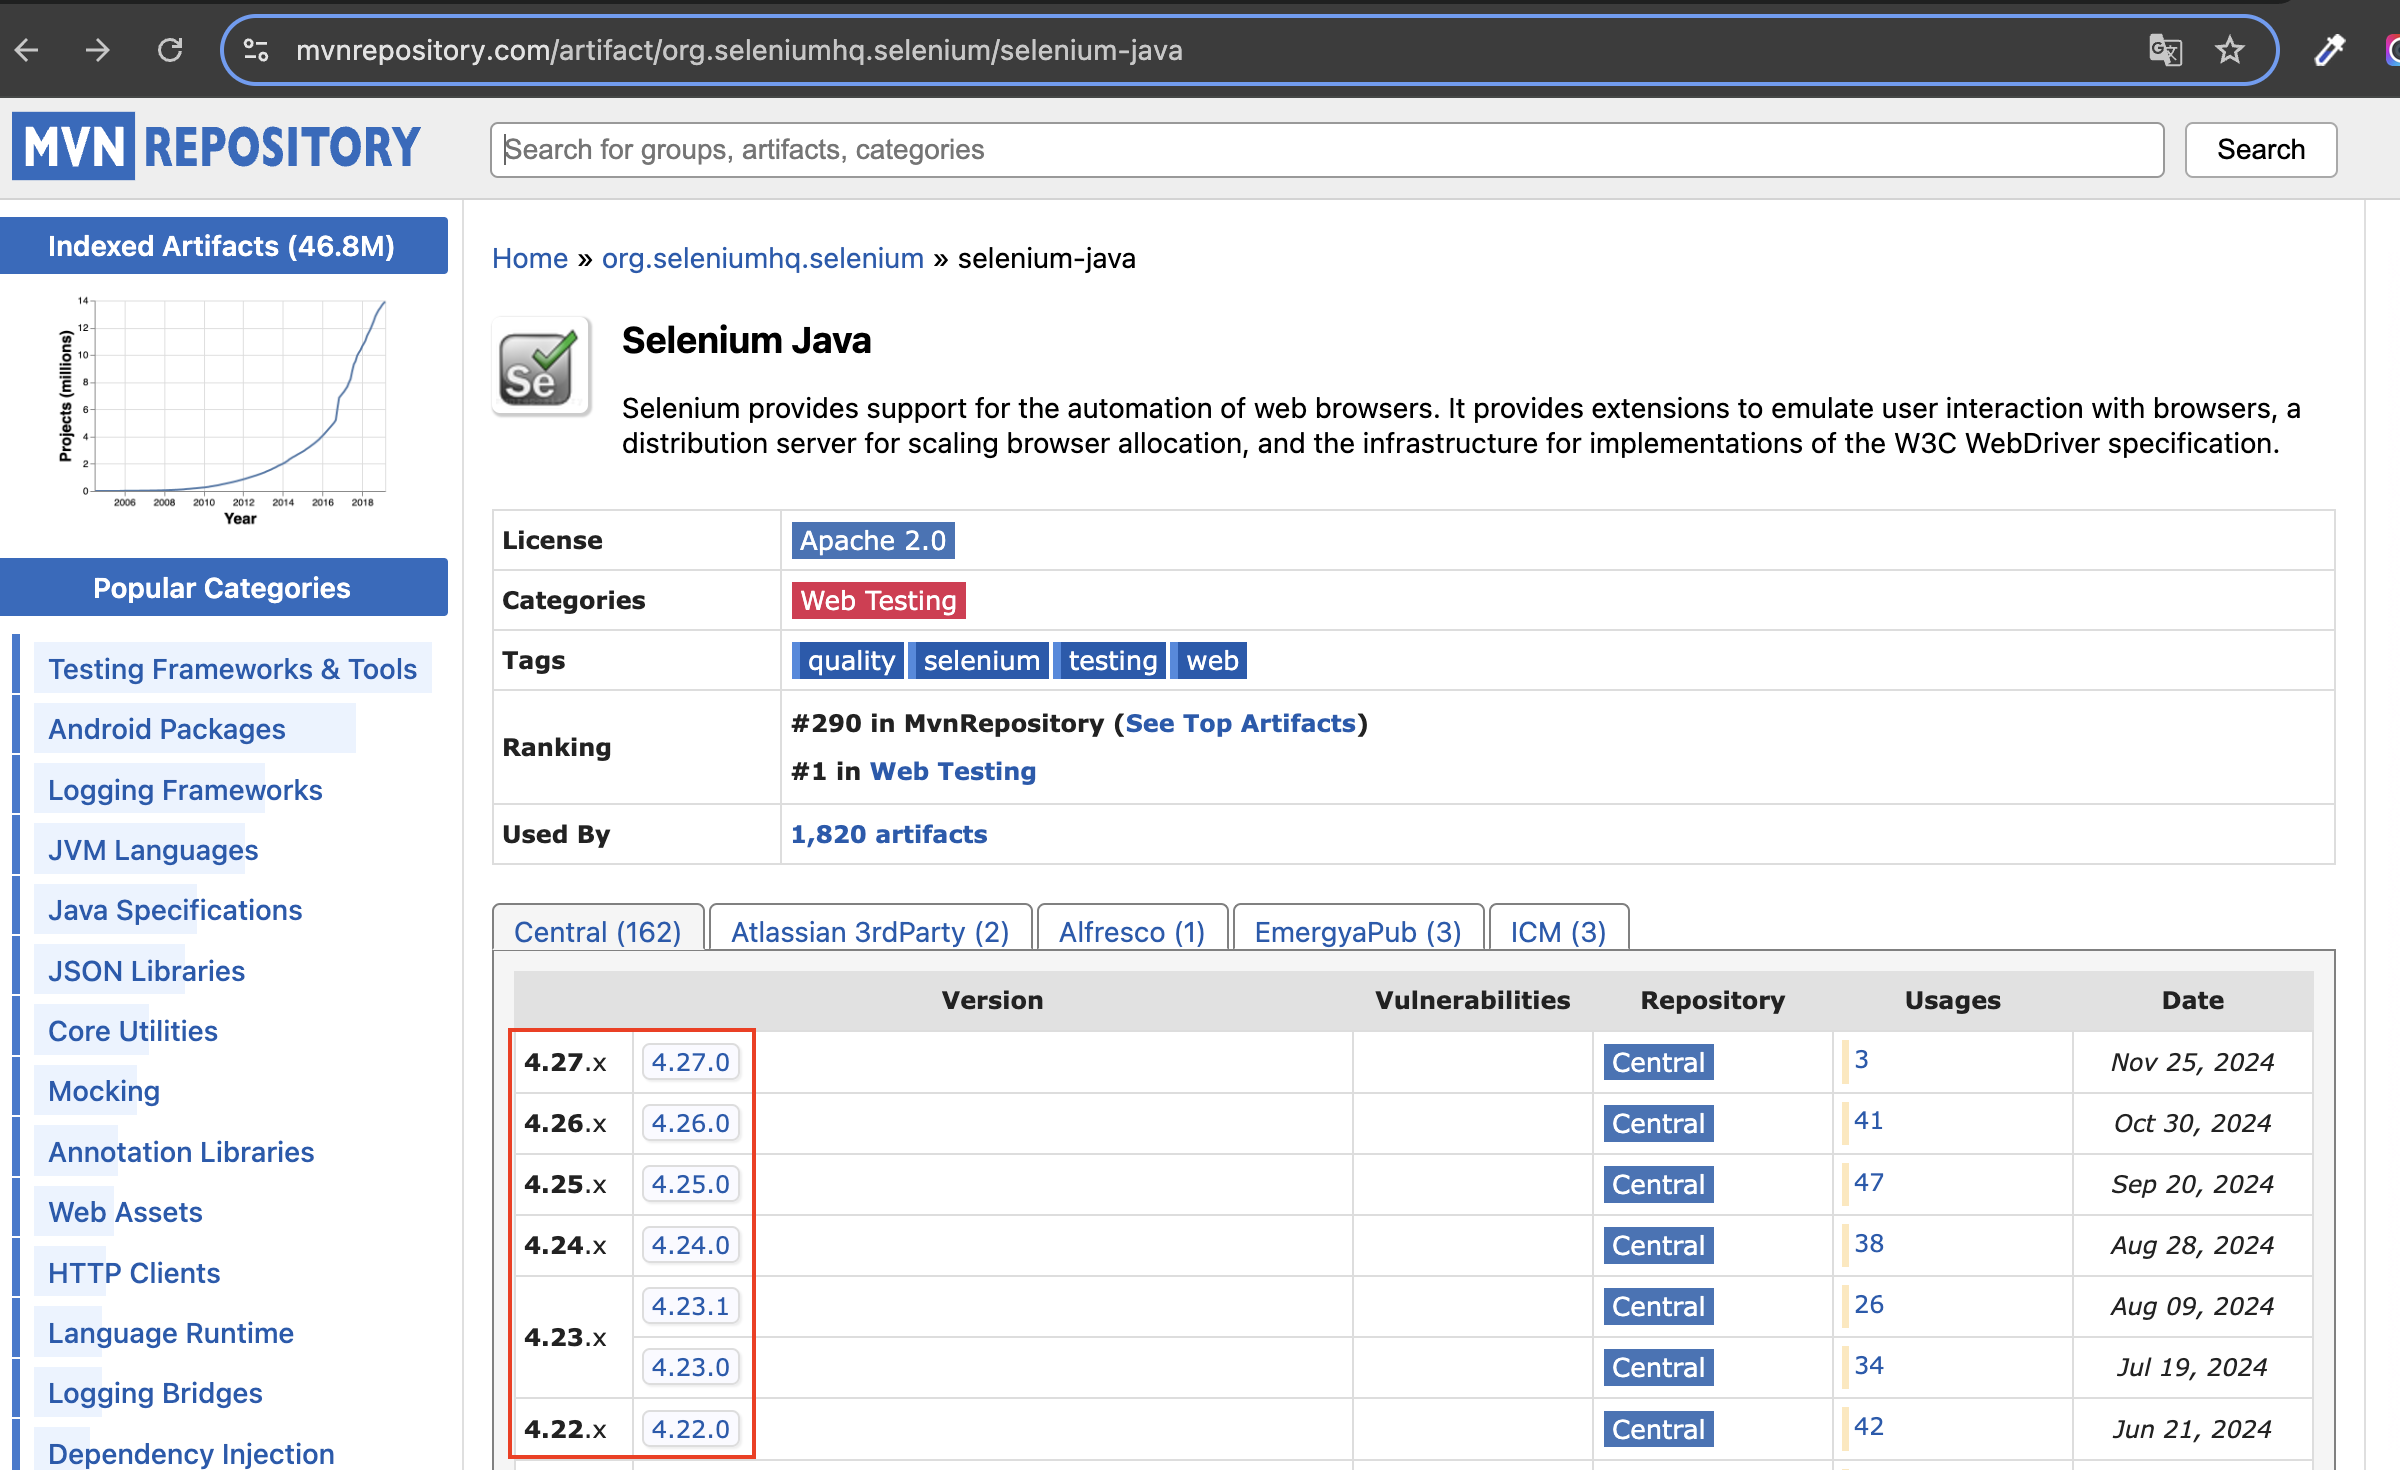Open the EmergyaPub (3) tab
This screenshot has width=2400, height=1470.
1357,931
